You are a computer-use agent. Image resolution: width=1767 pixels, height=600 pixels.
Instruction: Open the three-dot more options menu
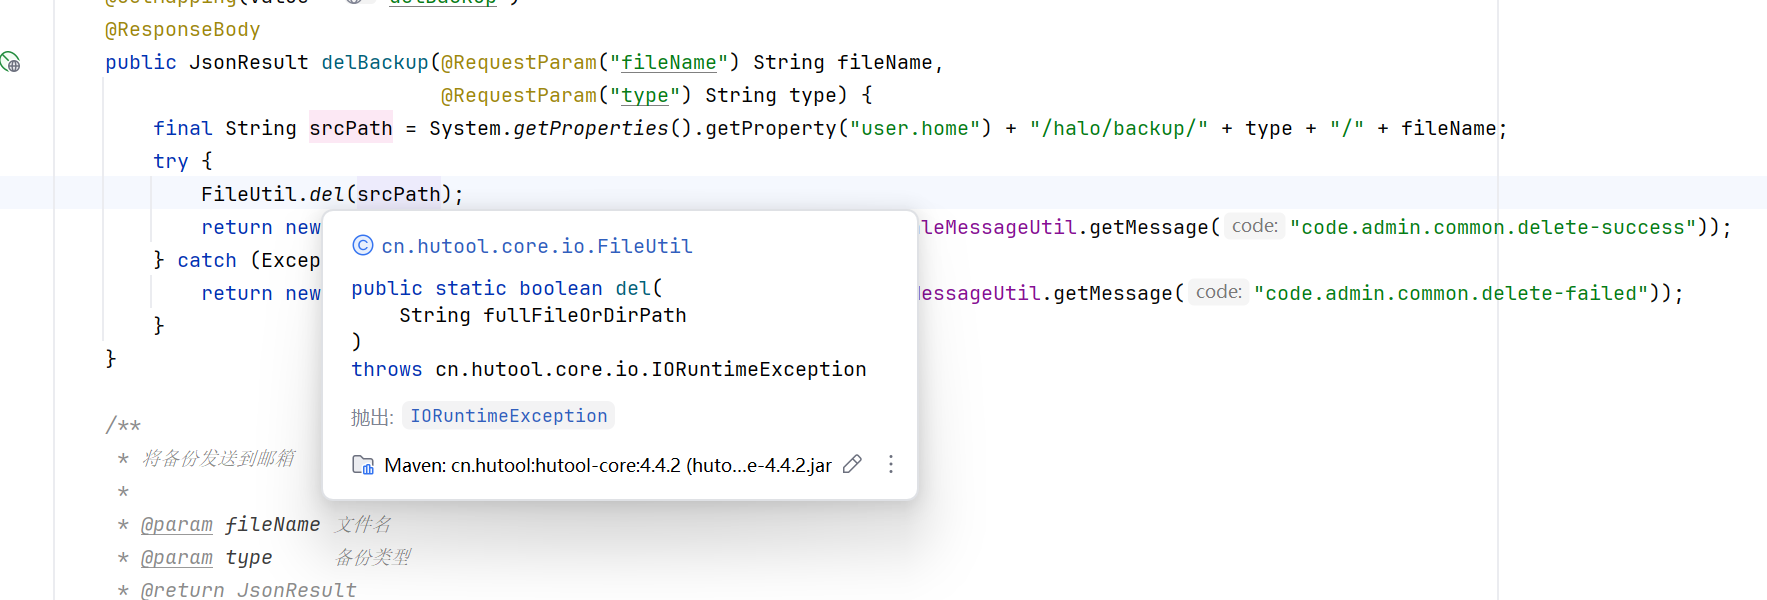pyautogui.click(x=890, y=464)
